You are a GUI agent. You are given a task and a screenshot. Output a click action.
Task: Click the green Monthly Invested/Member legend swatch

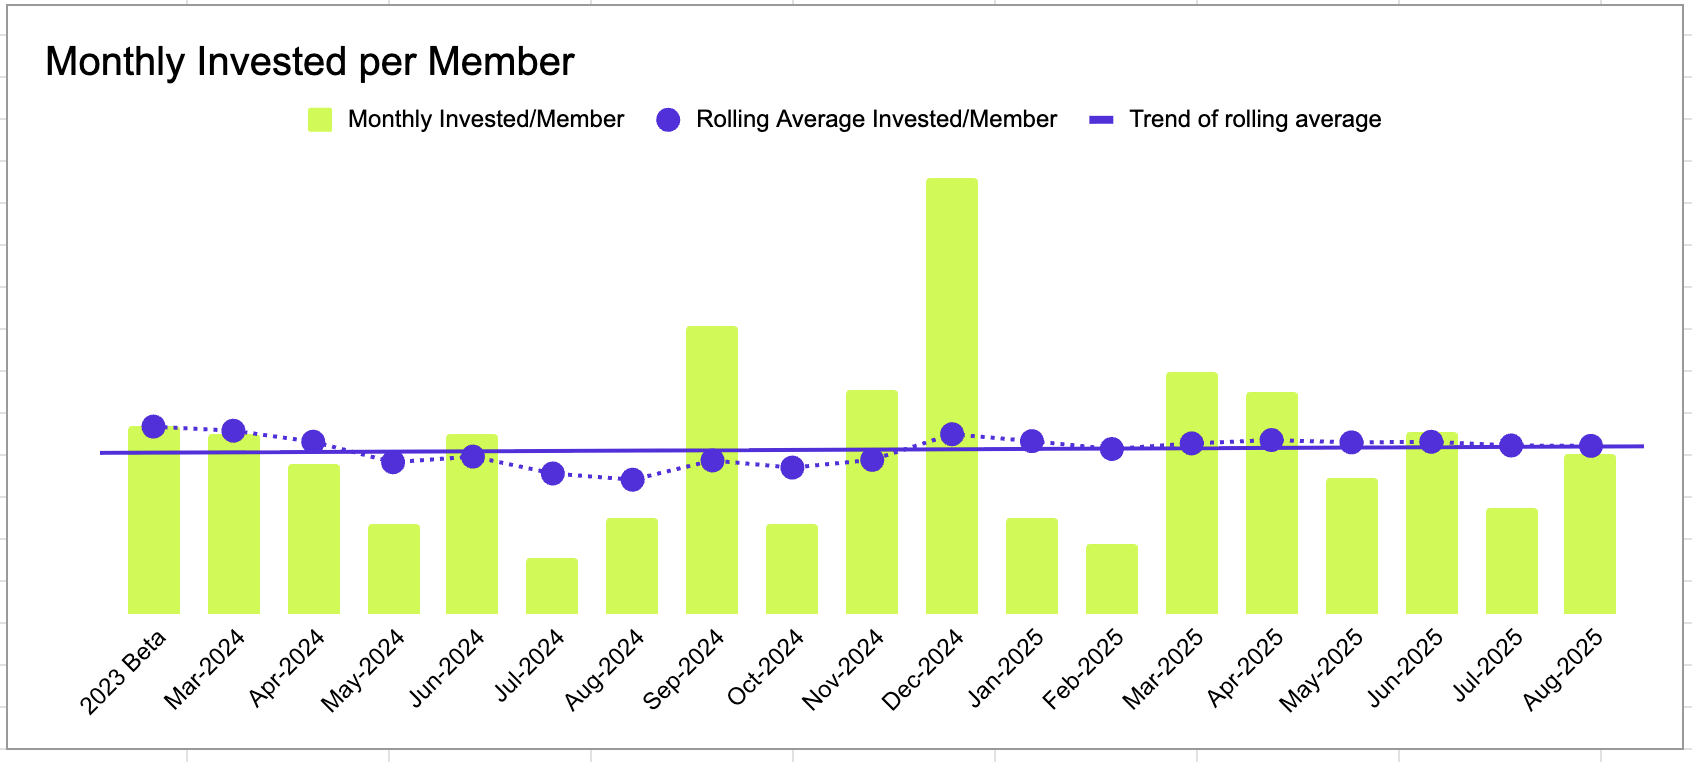(x=320, y=120)
